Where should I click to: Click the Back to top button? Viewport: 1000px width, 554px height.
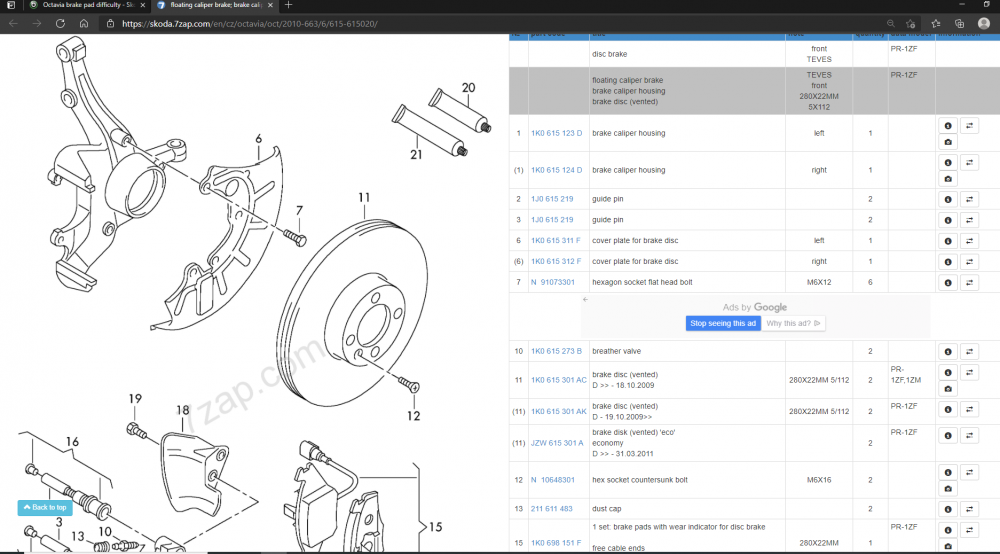point(45,507)
